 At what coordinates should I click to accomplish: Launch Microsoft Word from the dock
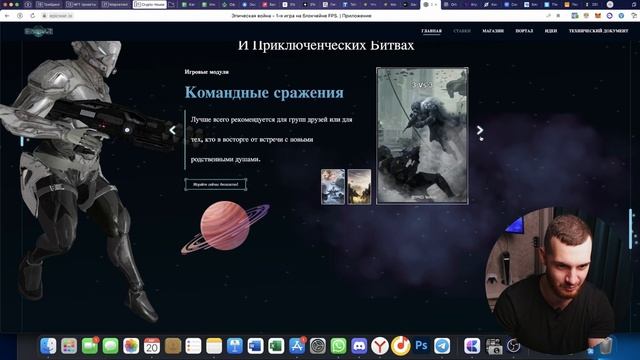(x=256, y=346)
